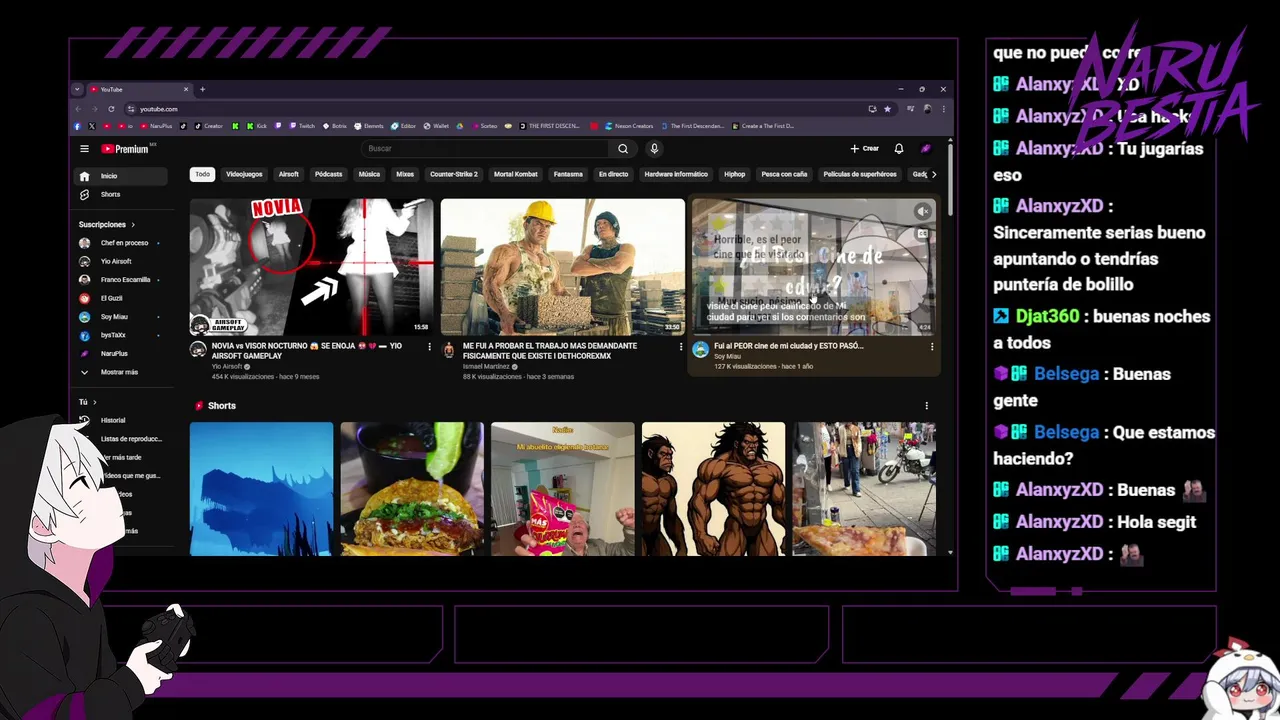Open Chef en proceso subscription
Screen dimensions: 1280x720
point(121,243)
